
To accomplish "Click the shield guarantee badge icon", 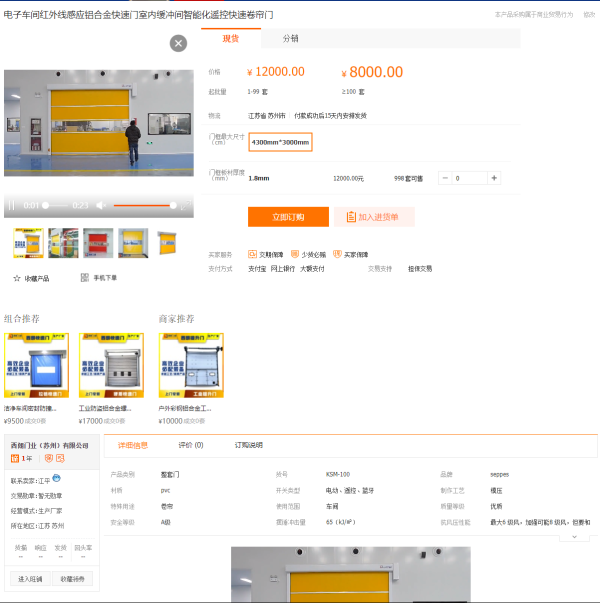I will (48, 458).
